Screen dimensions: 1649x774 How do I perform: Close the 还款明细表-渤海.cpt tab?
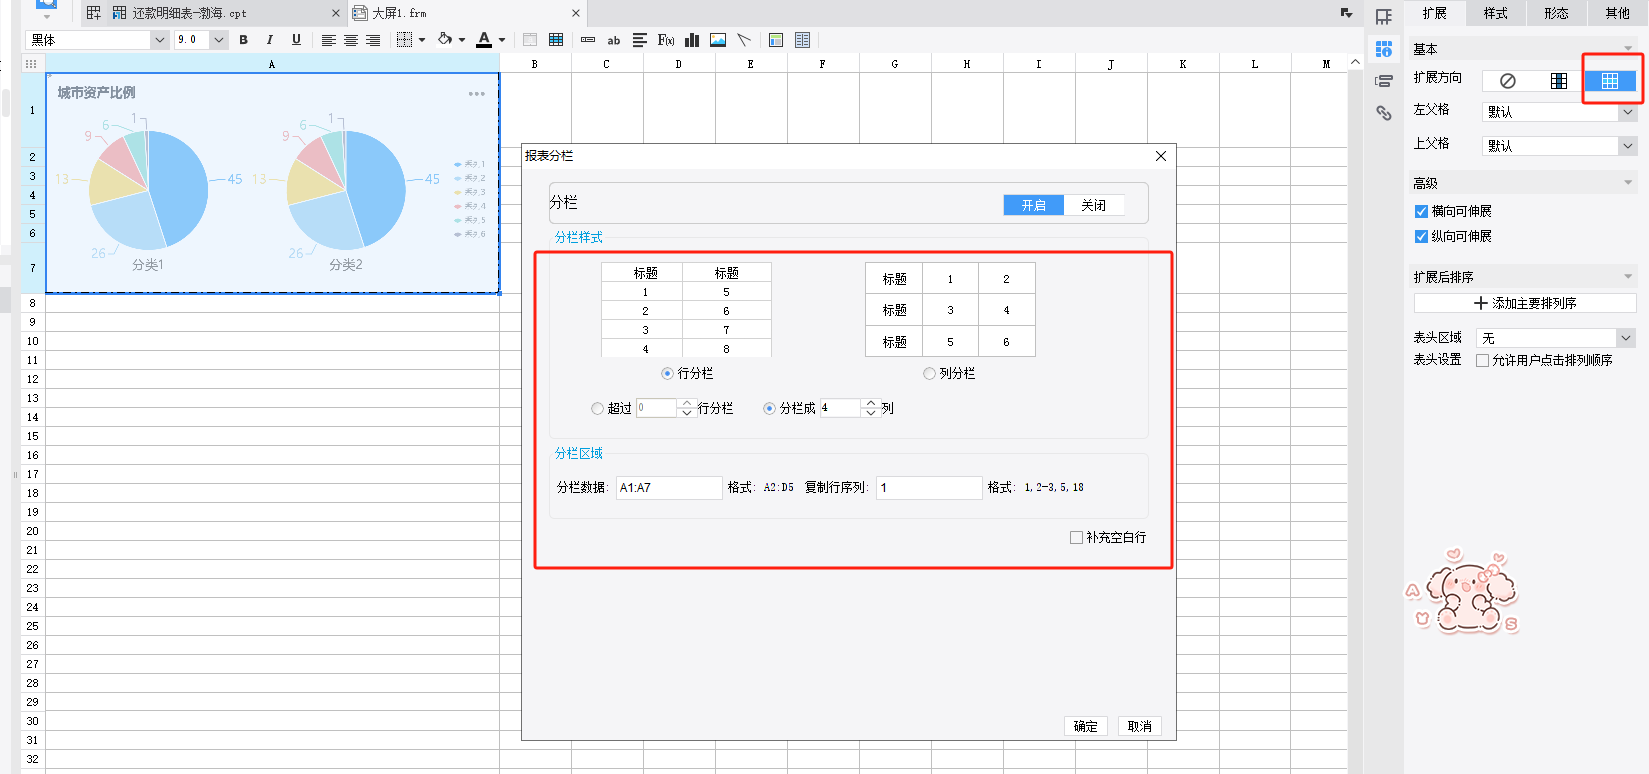click(336, 13)
